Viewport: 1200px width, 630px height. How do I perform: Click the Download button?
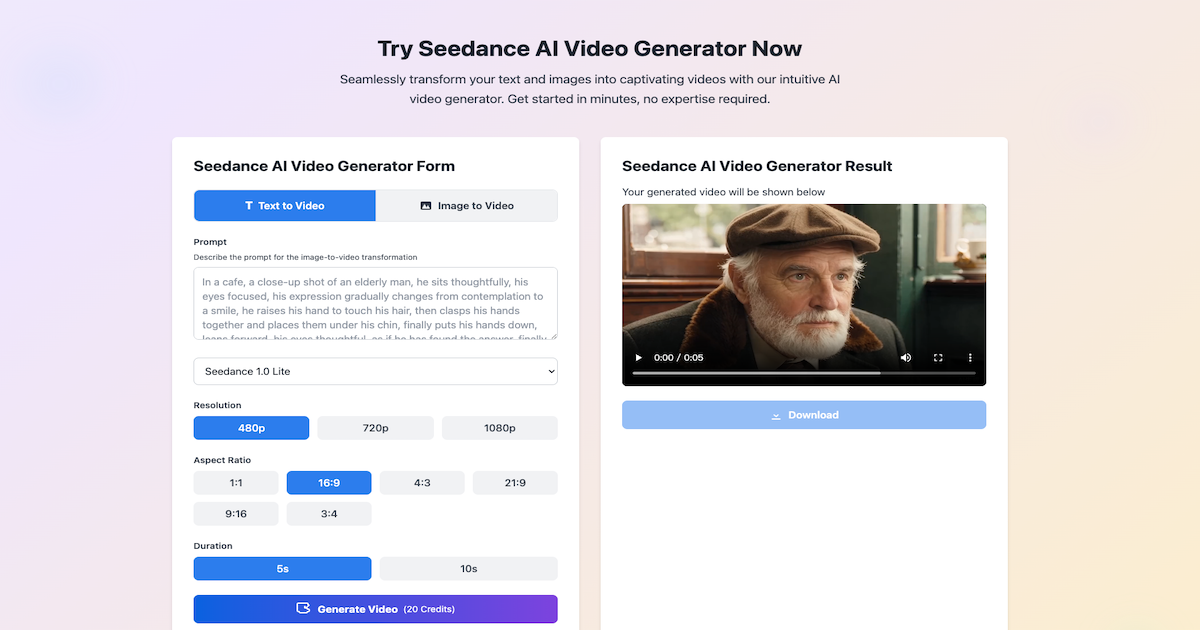[804, 415]
